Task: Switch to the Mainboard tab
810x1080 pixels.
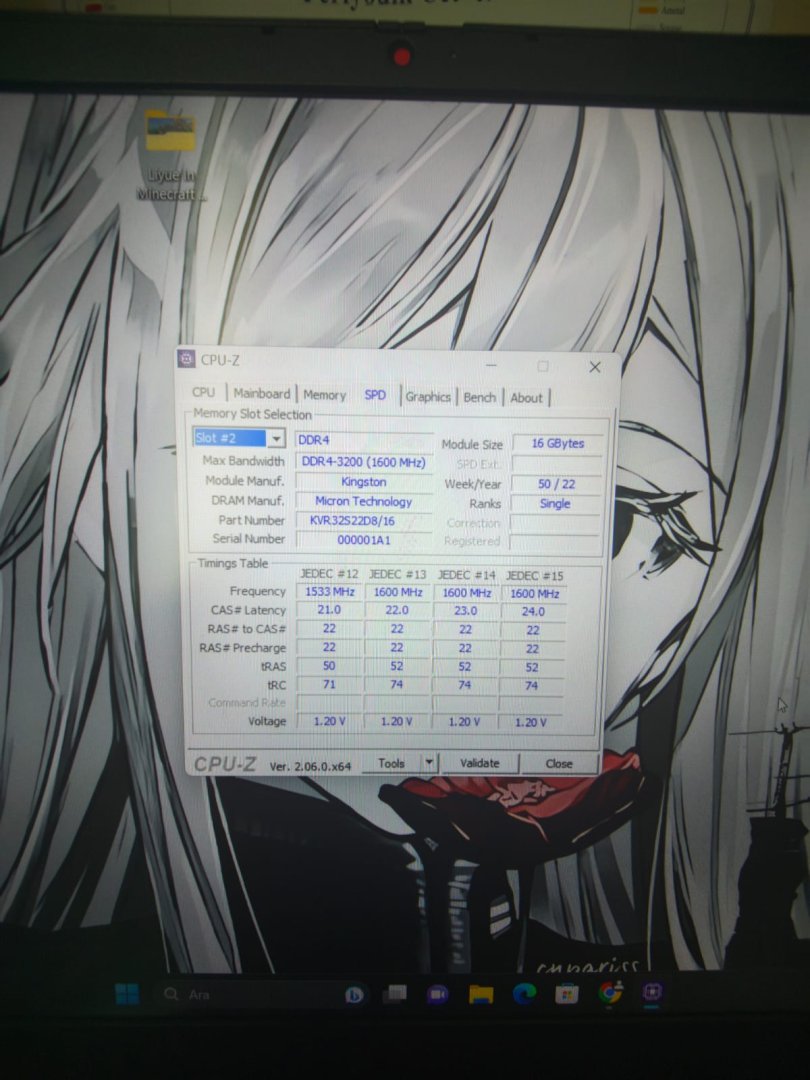Action: pos(262,393)
